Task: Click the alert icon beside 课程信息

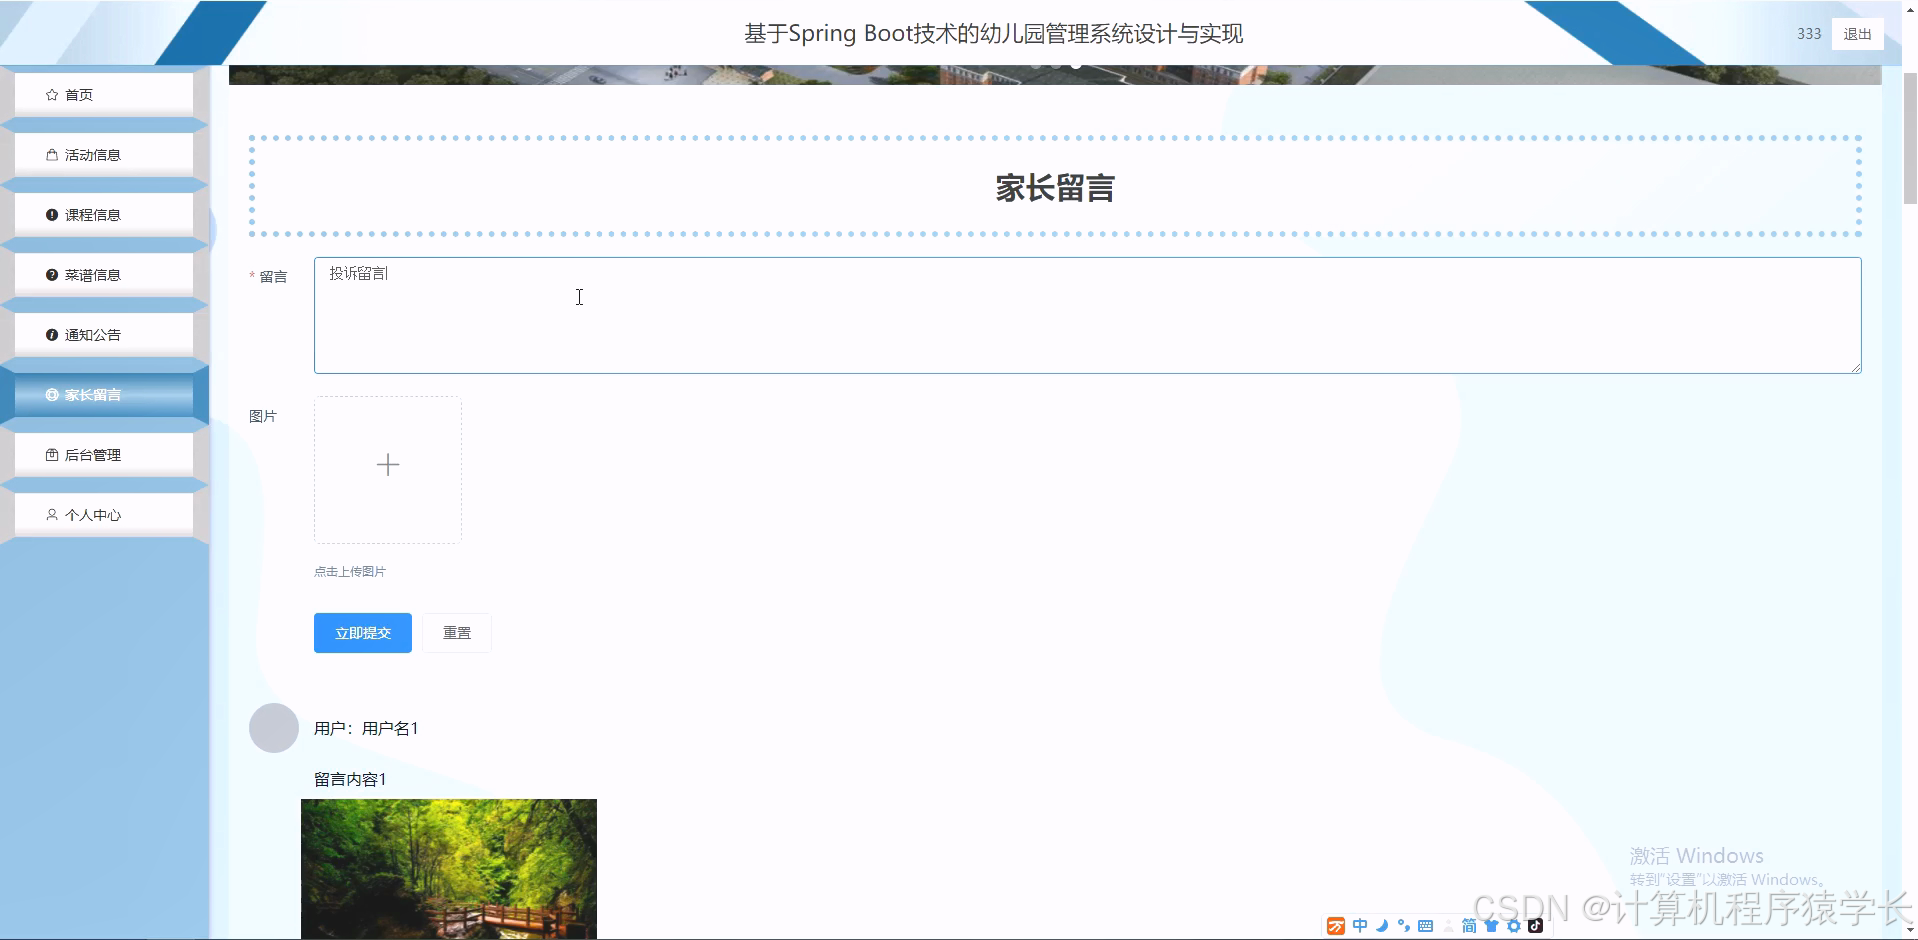Action: tap(52, 214)
